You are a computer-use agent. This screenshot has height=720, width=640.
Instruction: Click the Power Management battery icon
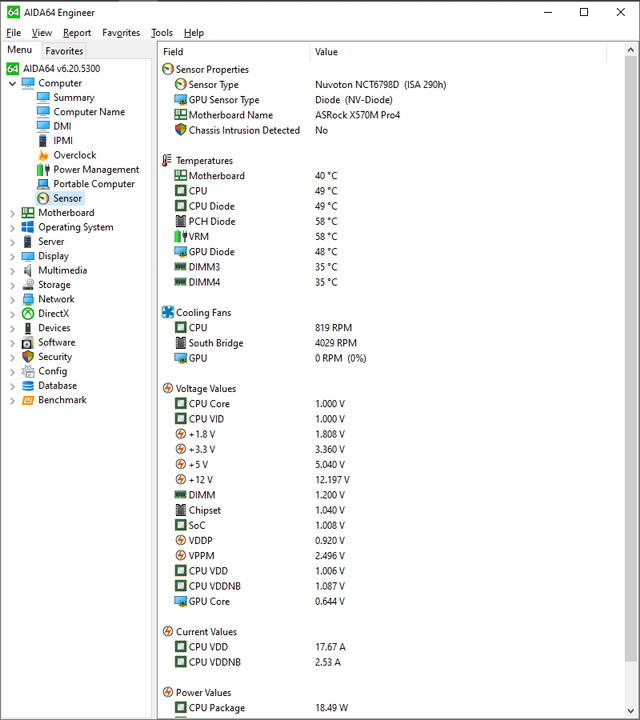tap(43, 169)
